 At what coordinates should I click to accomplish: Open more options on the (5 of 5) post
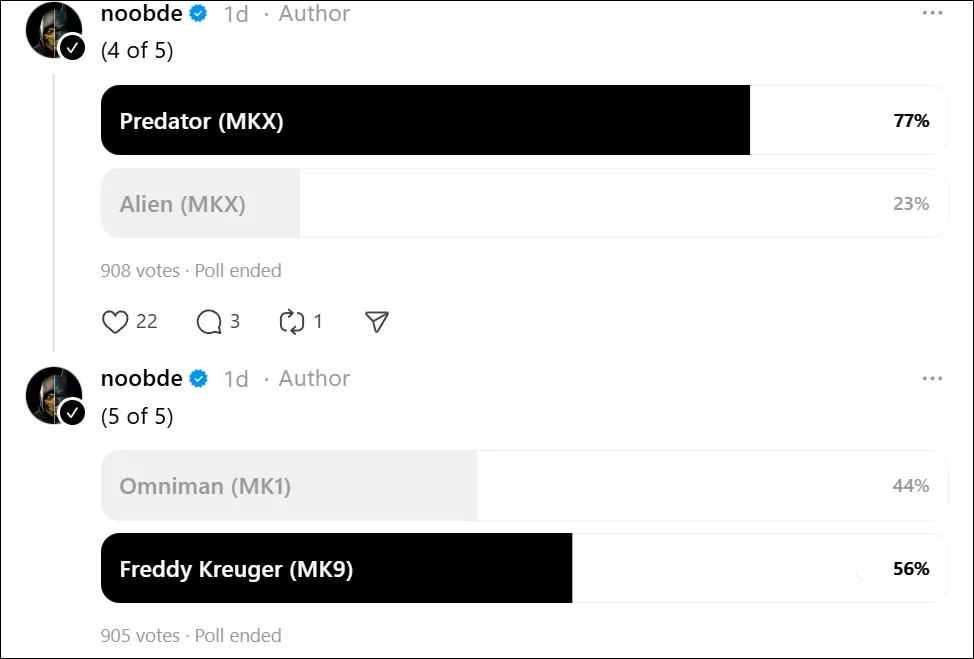932,379
